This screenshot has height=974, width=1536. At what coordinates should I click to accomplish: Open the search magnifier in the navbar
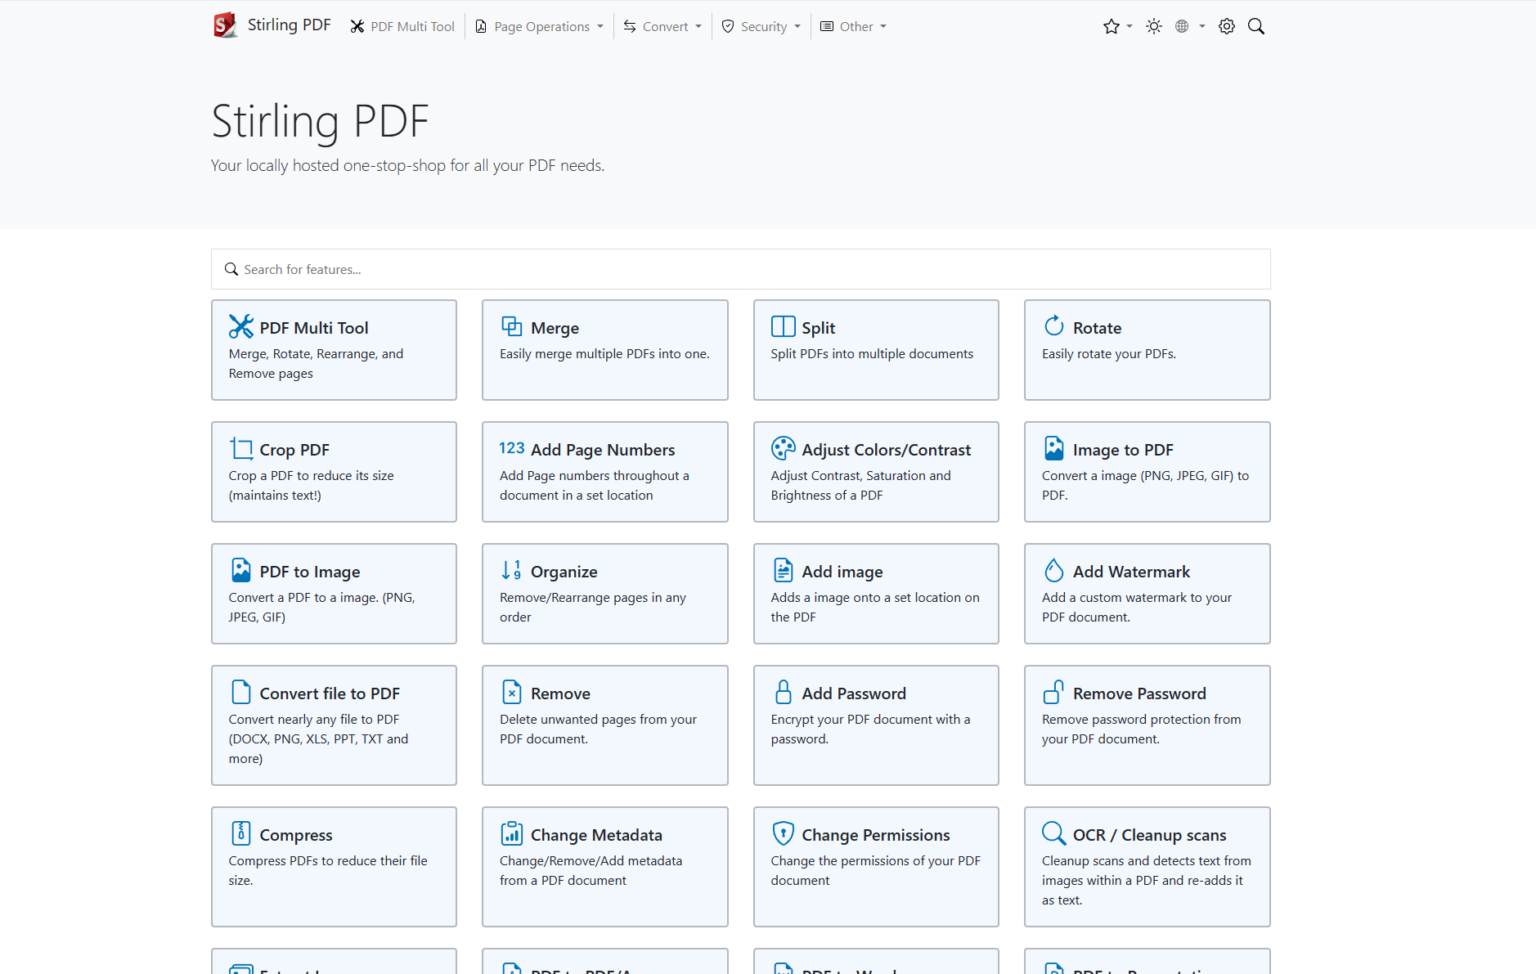(1256, 26)
